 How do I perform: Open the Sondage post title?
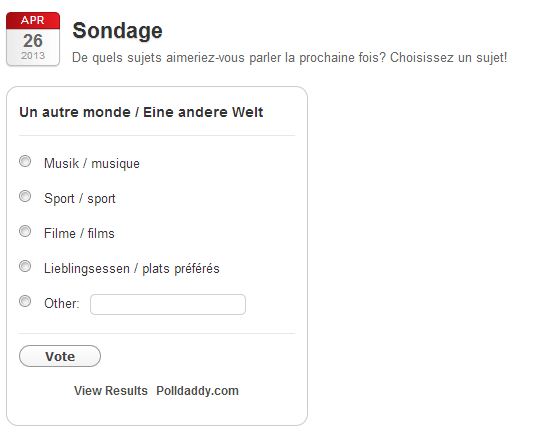[x=117, y=31]
